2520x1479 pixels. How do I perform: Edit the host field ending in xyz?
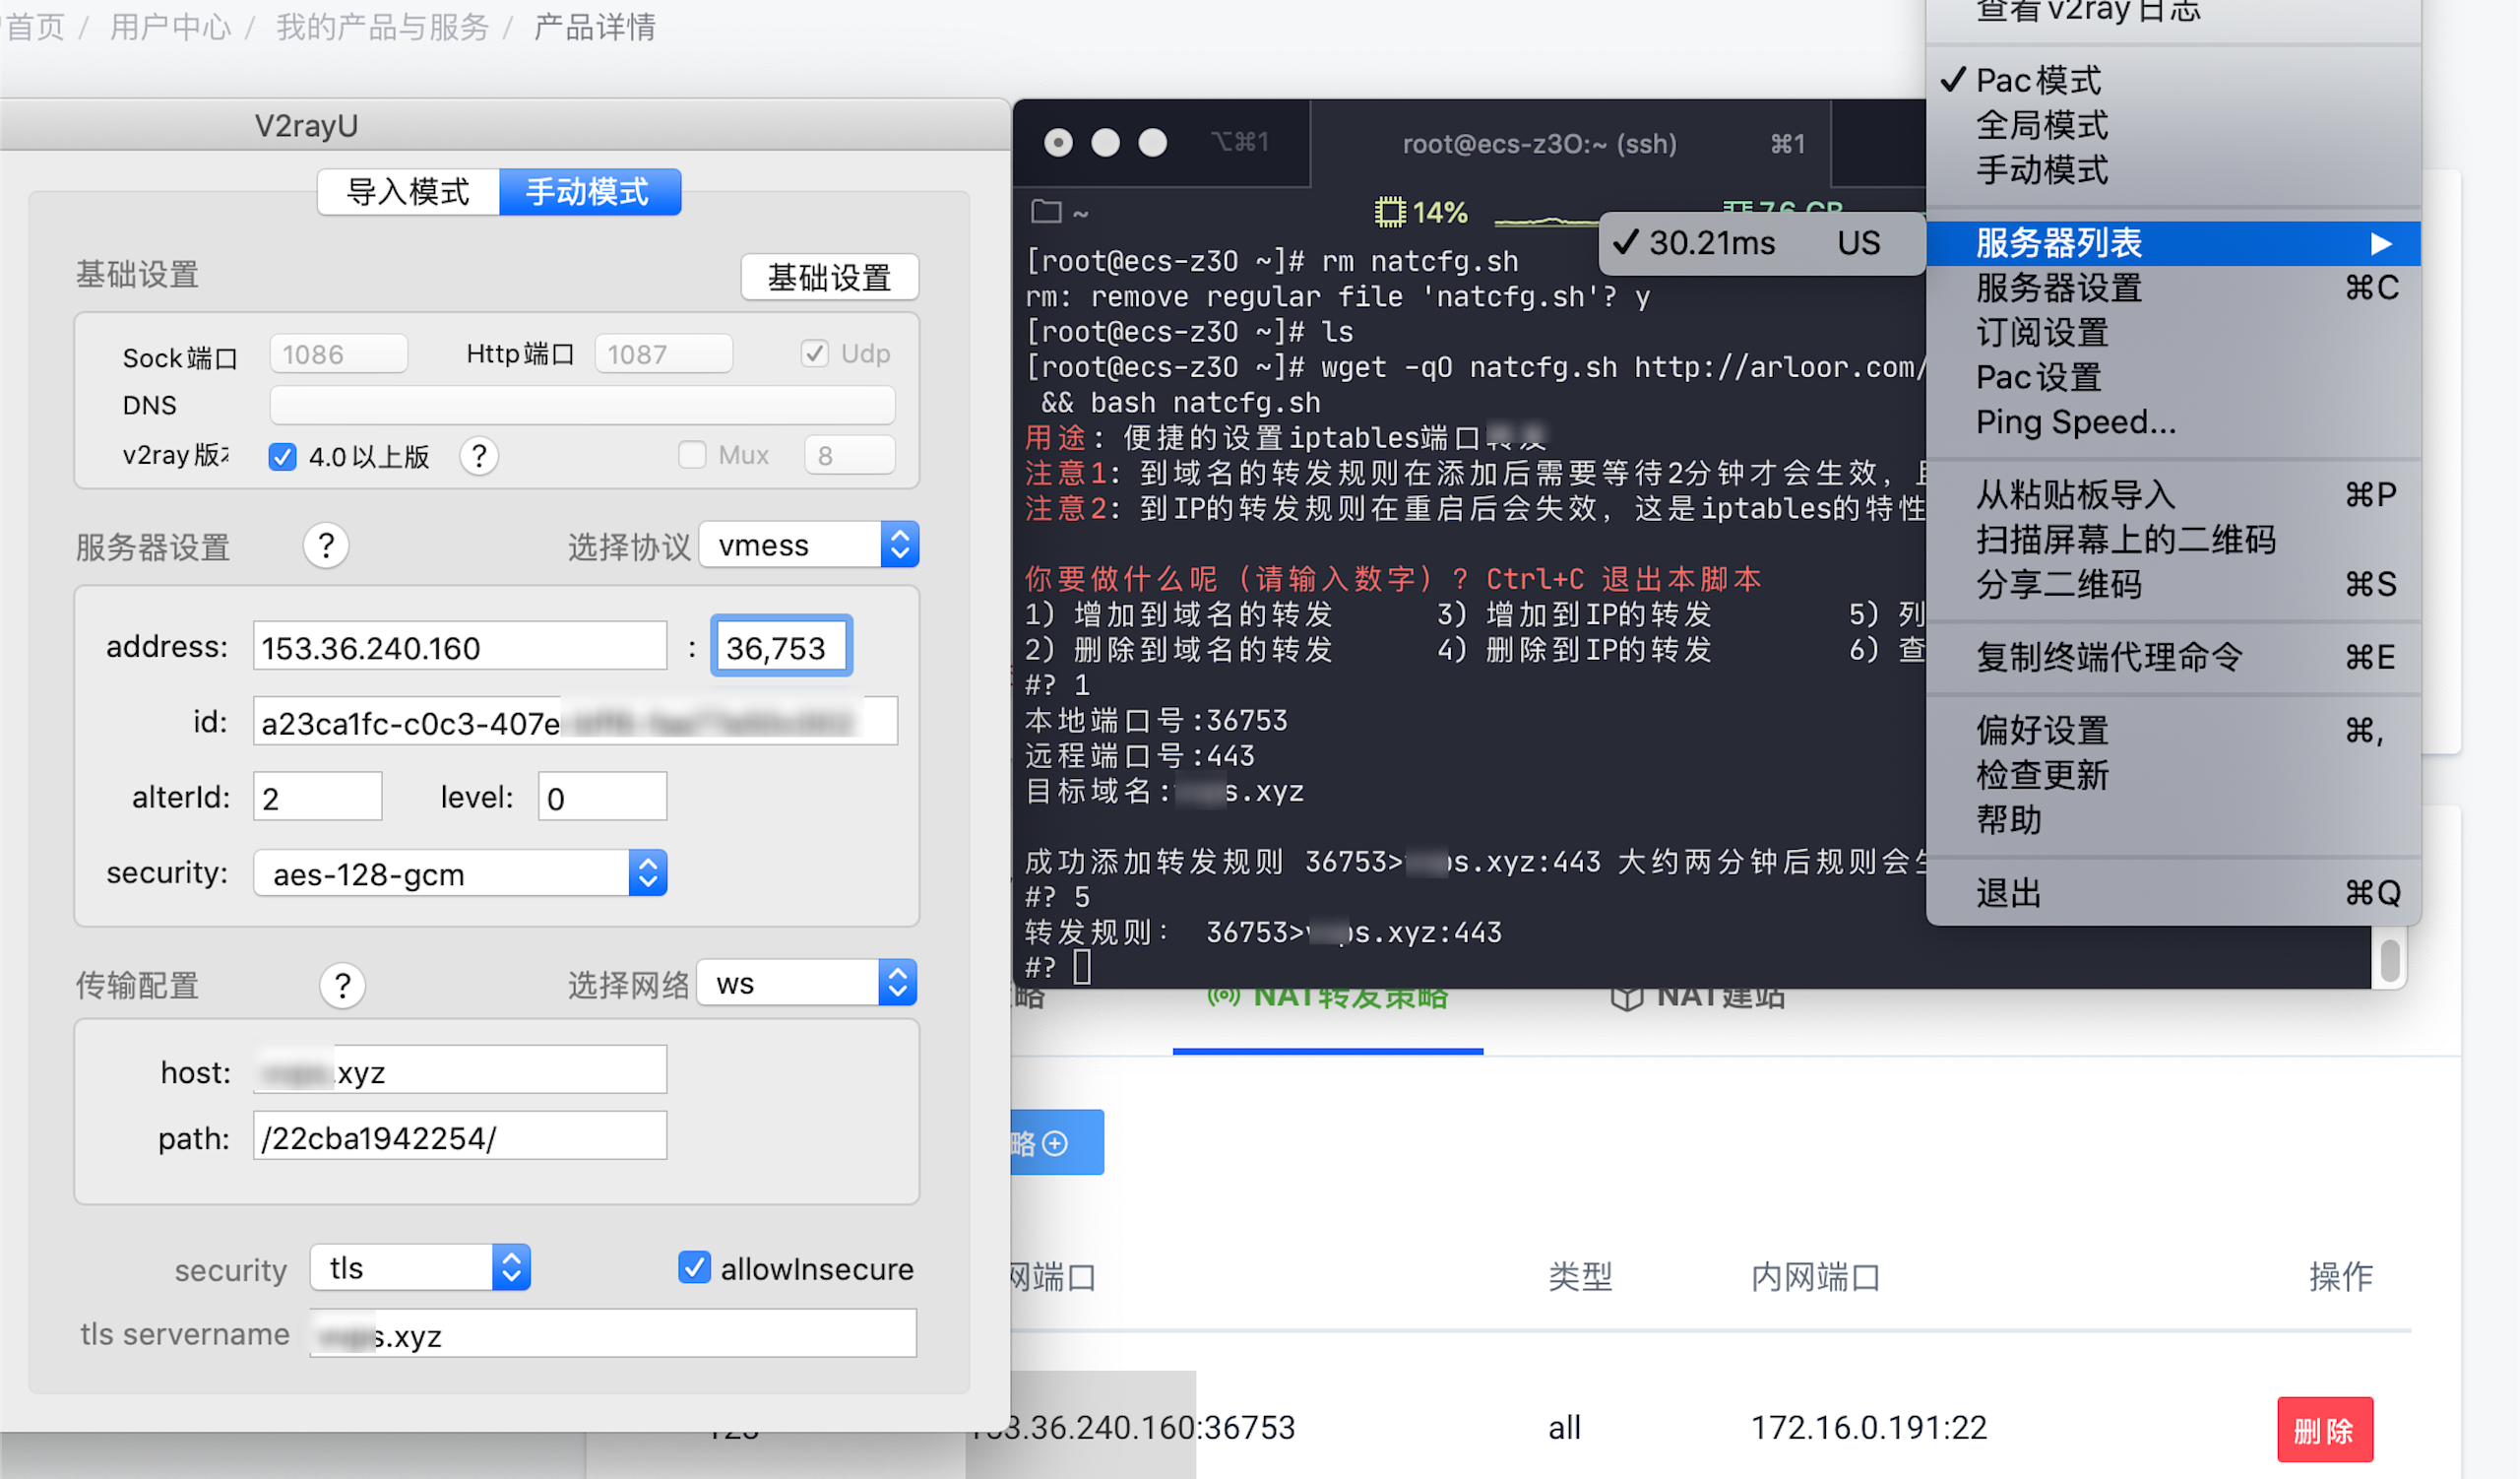[460, 1071]
